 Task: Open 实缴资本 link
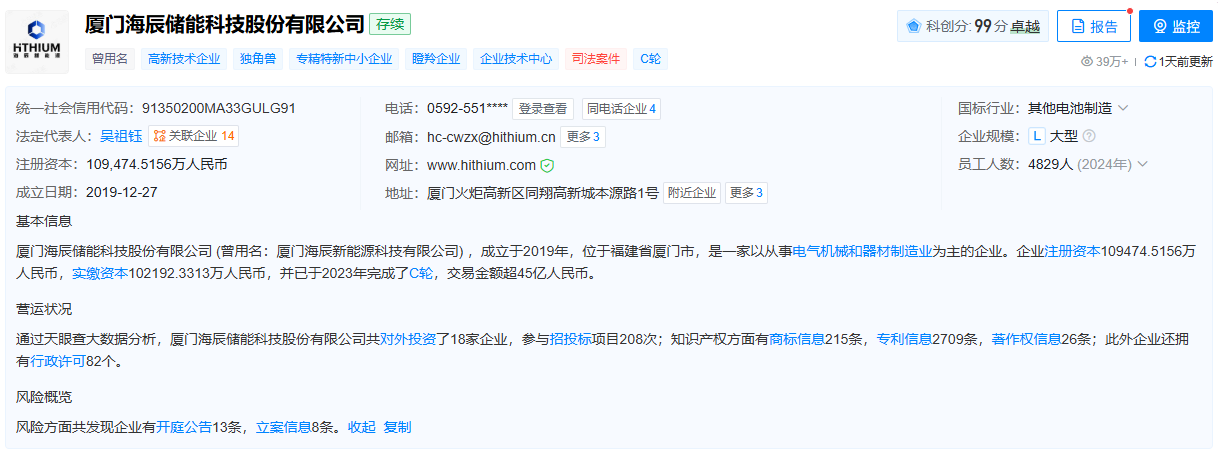point(100,272)
